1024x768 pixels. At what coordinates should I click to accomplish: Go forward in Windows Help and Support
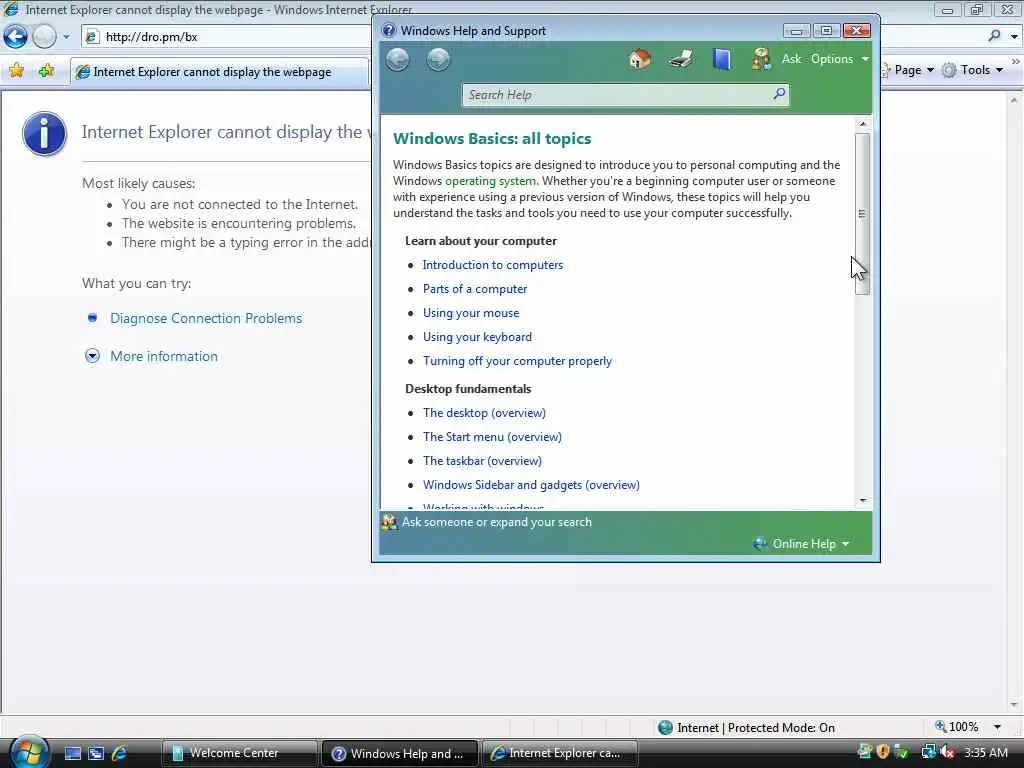click(438, 59)
